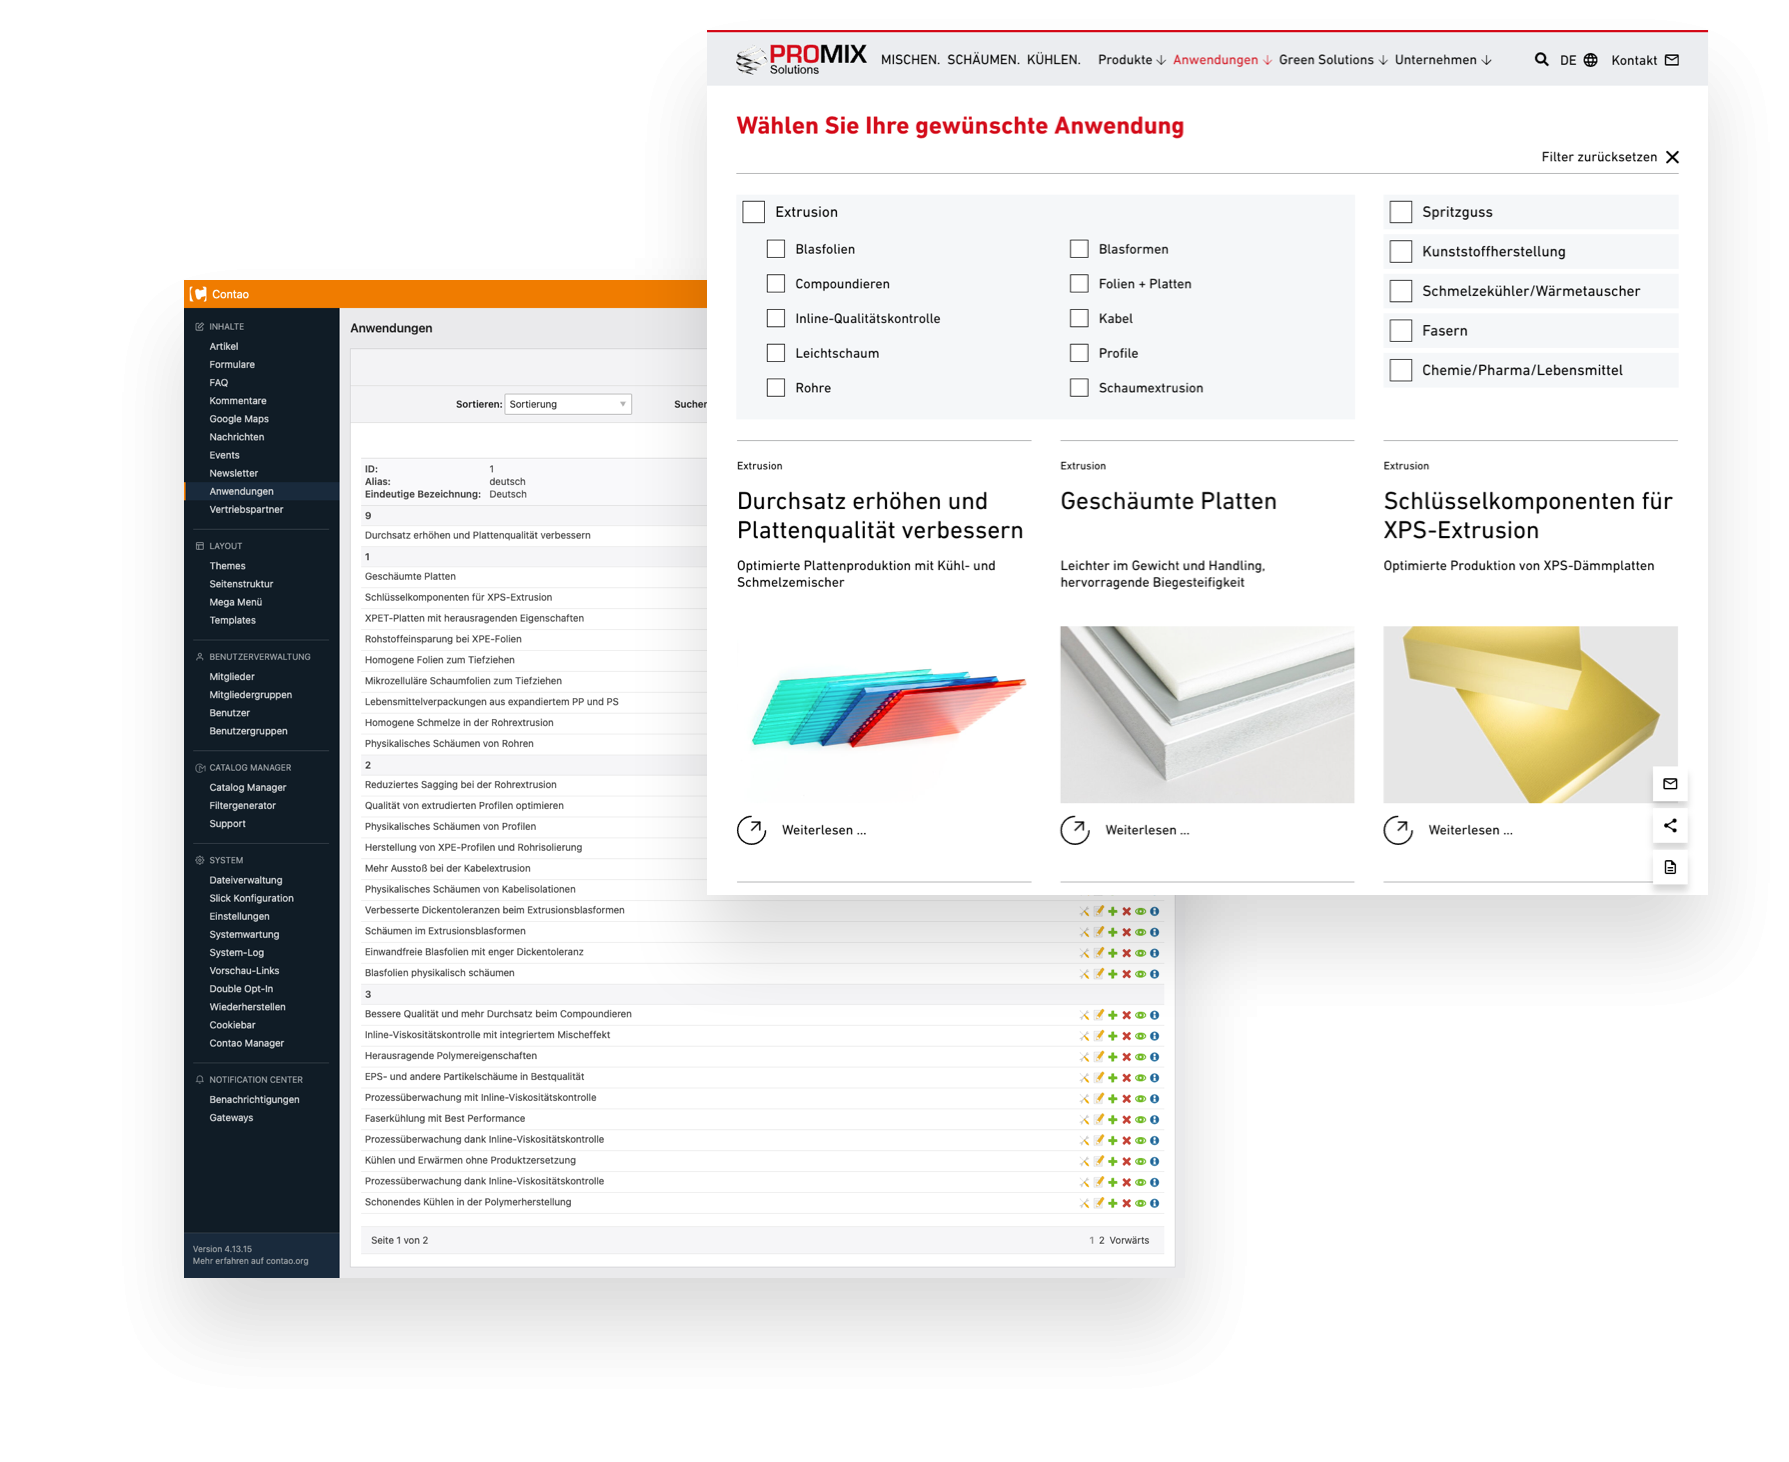
Task: Show info for 'Herausragende Polymereigenschaften' entry
Action: coord(1154,1057)
